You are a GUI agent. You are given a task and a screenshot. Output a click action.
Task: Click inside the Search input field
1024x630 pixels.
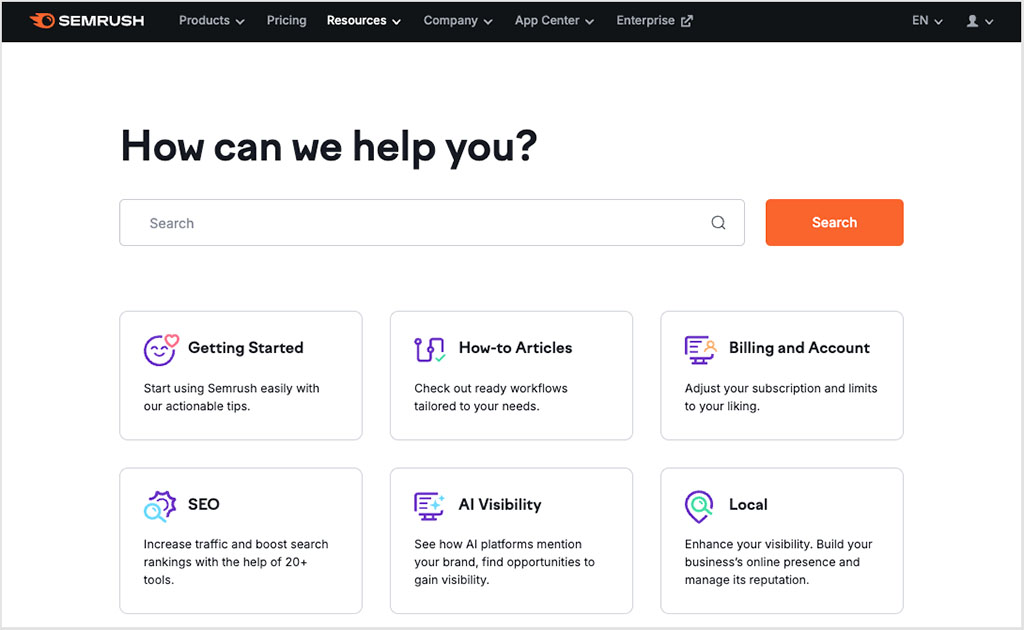(400, 222)
